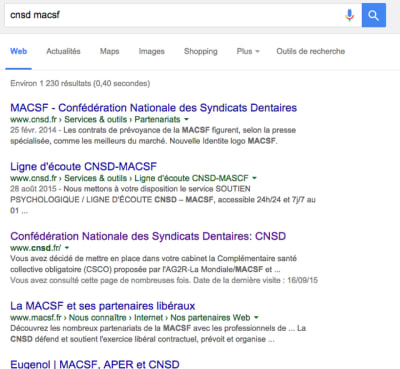Expand arrow next to Nos partenaires Web URL
Screen dimensions: 400x369
tap(256, 317)
